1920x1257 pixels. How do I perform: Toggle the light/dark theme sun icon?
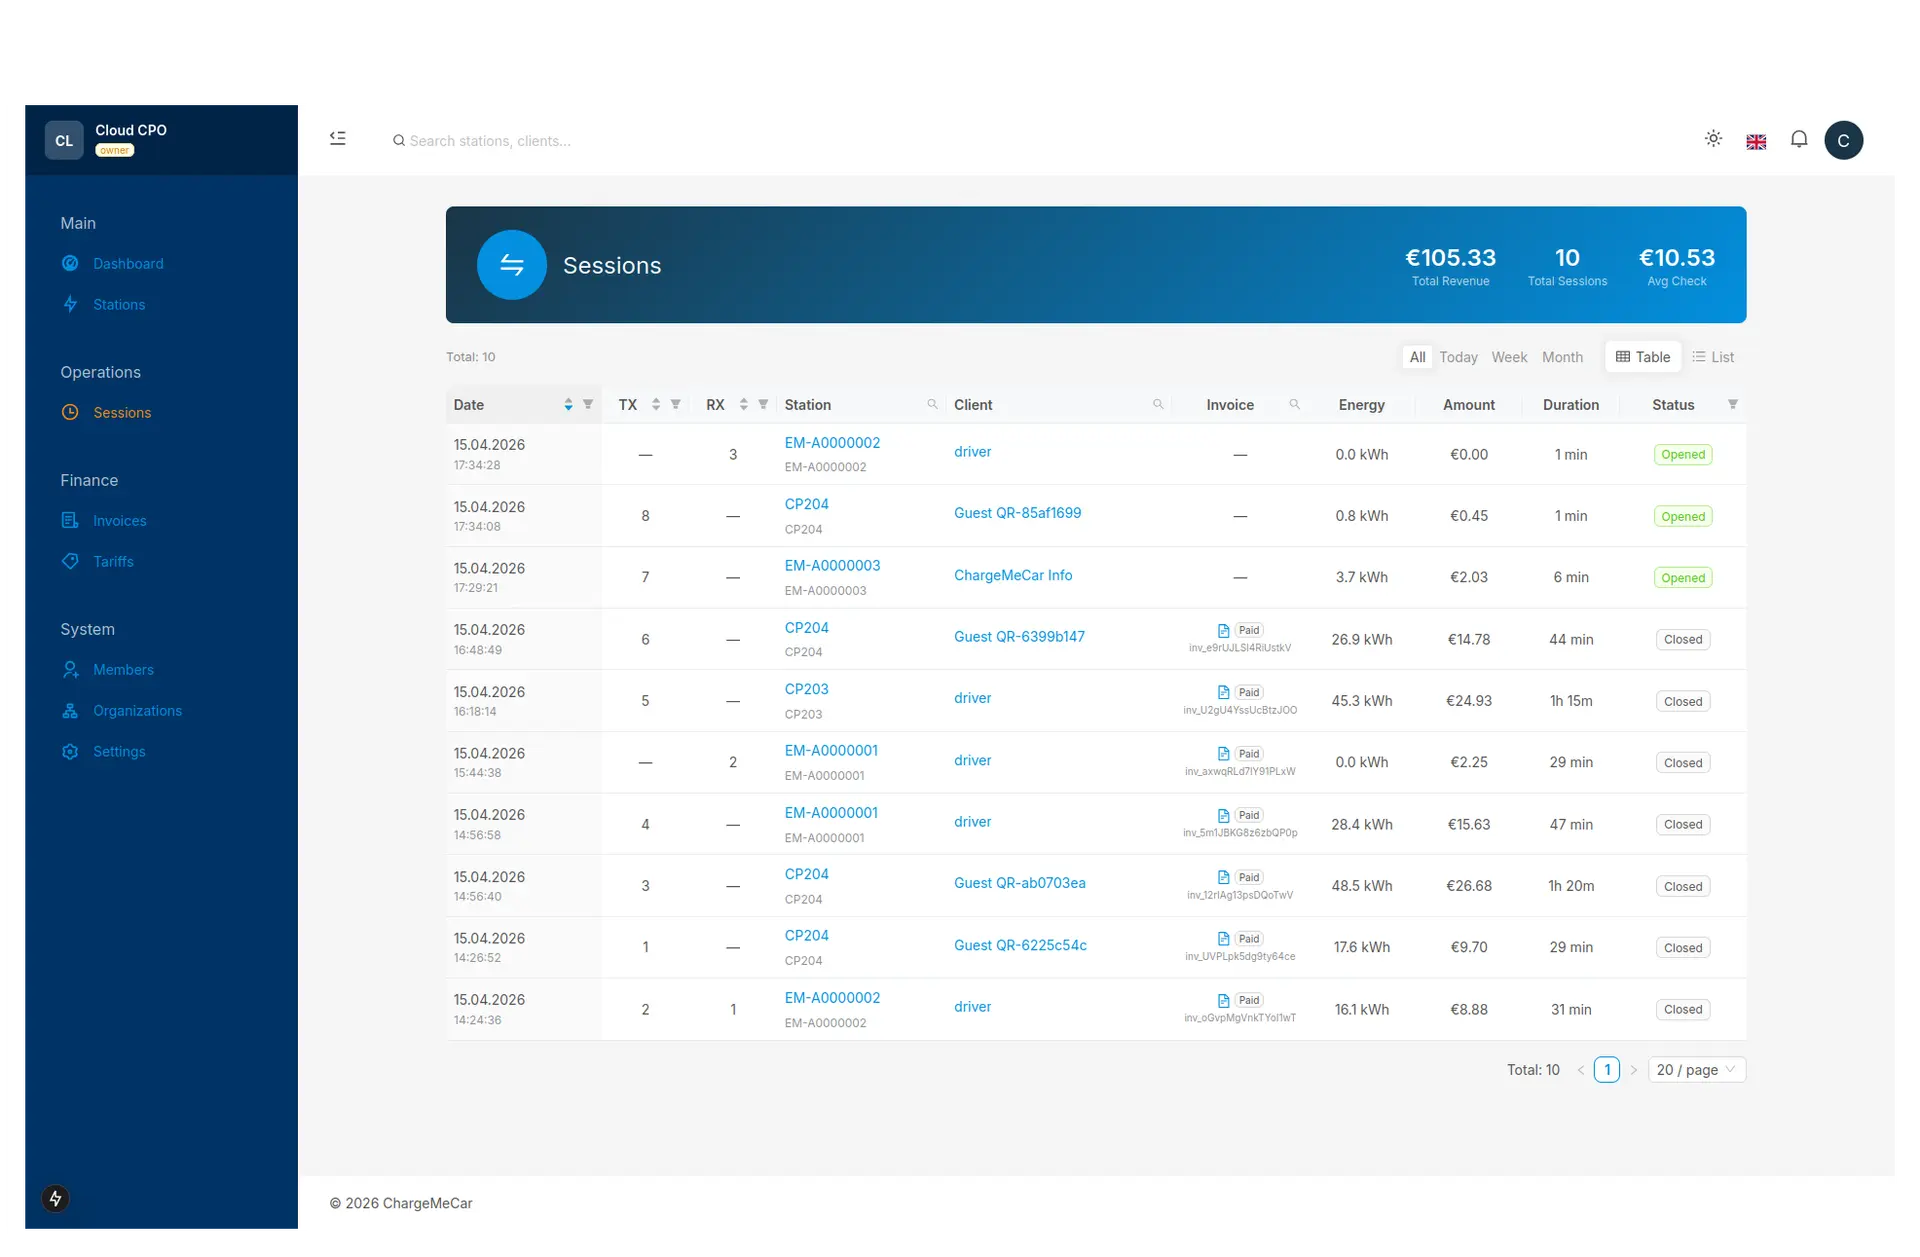click(x=1713, y=139)
